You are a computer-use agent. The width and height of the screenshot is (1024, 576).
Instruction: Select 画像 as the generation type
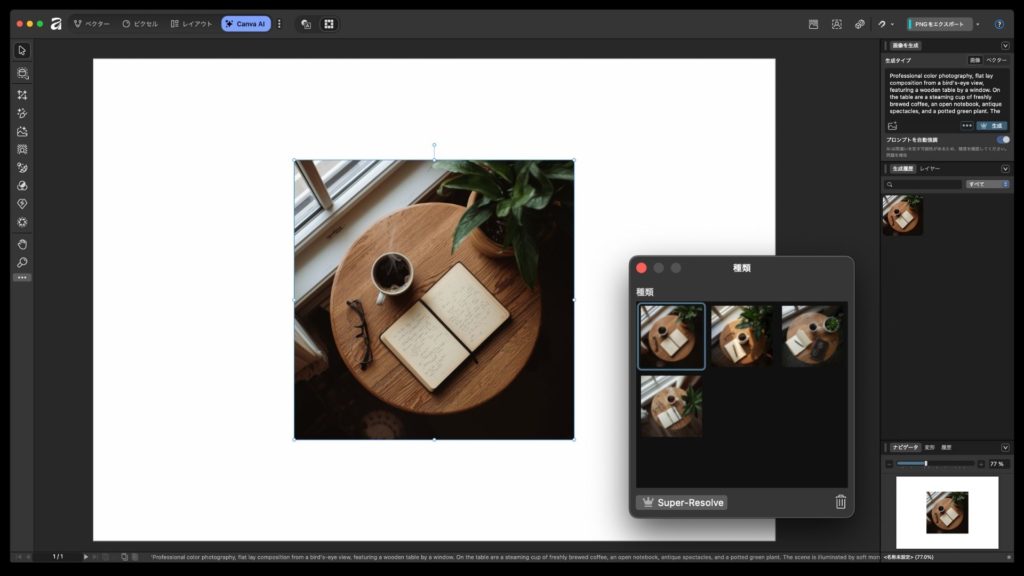point(974,60)
